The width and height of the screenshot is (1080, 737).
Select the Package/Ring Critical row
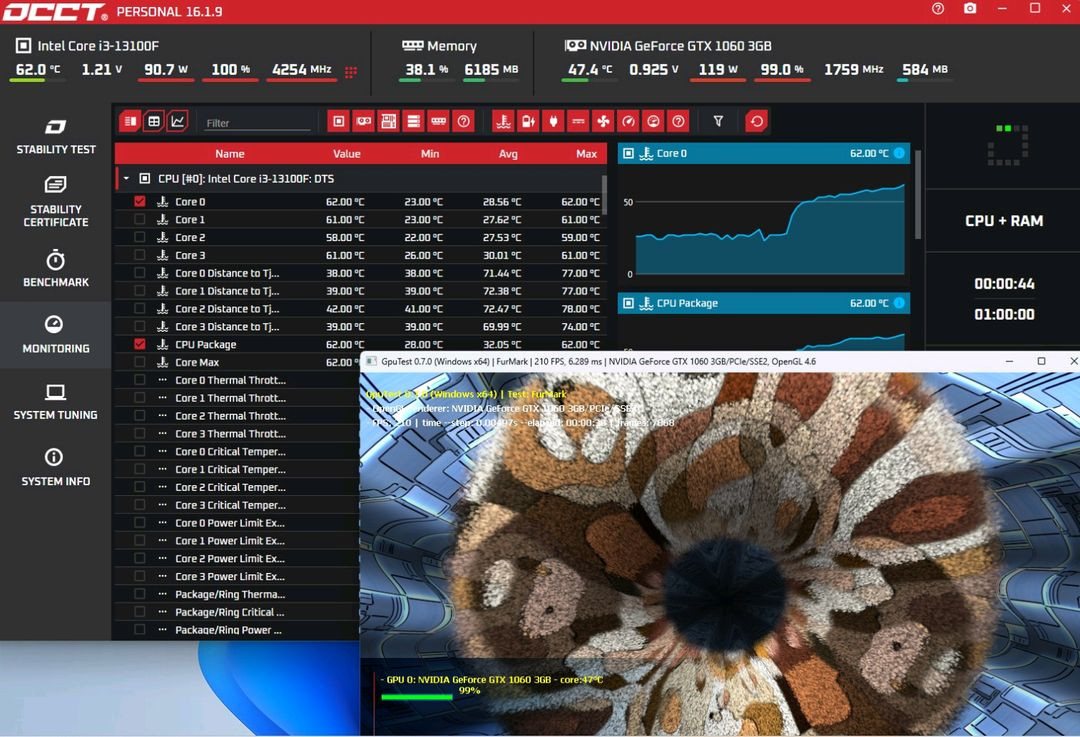(236, 612)
